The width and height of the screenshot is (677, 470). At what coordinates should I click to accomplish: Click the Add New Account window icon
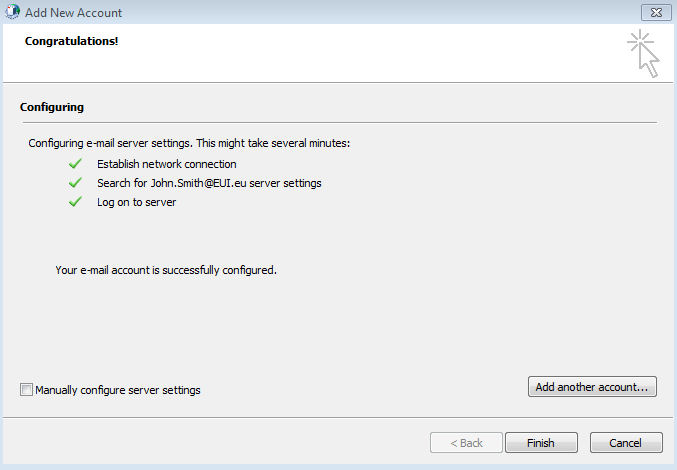pos(11,12)
